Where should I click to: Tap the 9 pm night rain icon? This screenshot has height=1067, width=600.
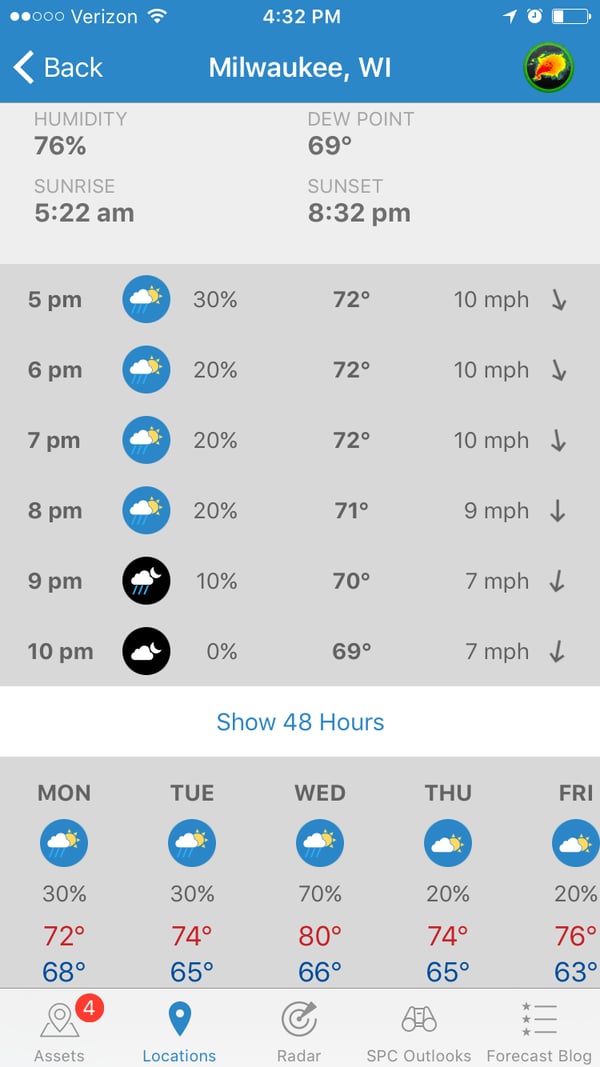pos(146,581)
